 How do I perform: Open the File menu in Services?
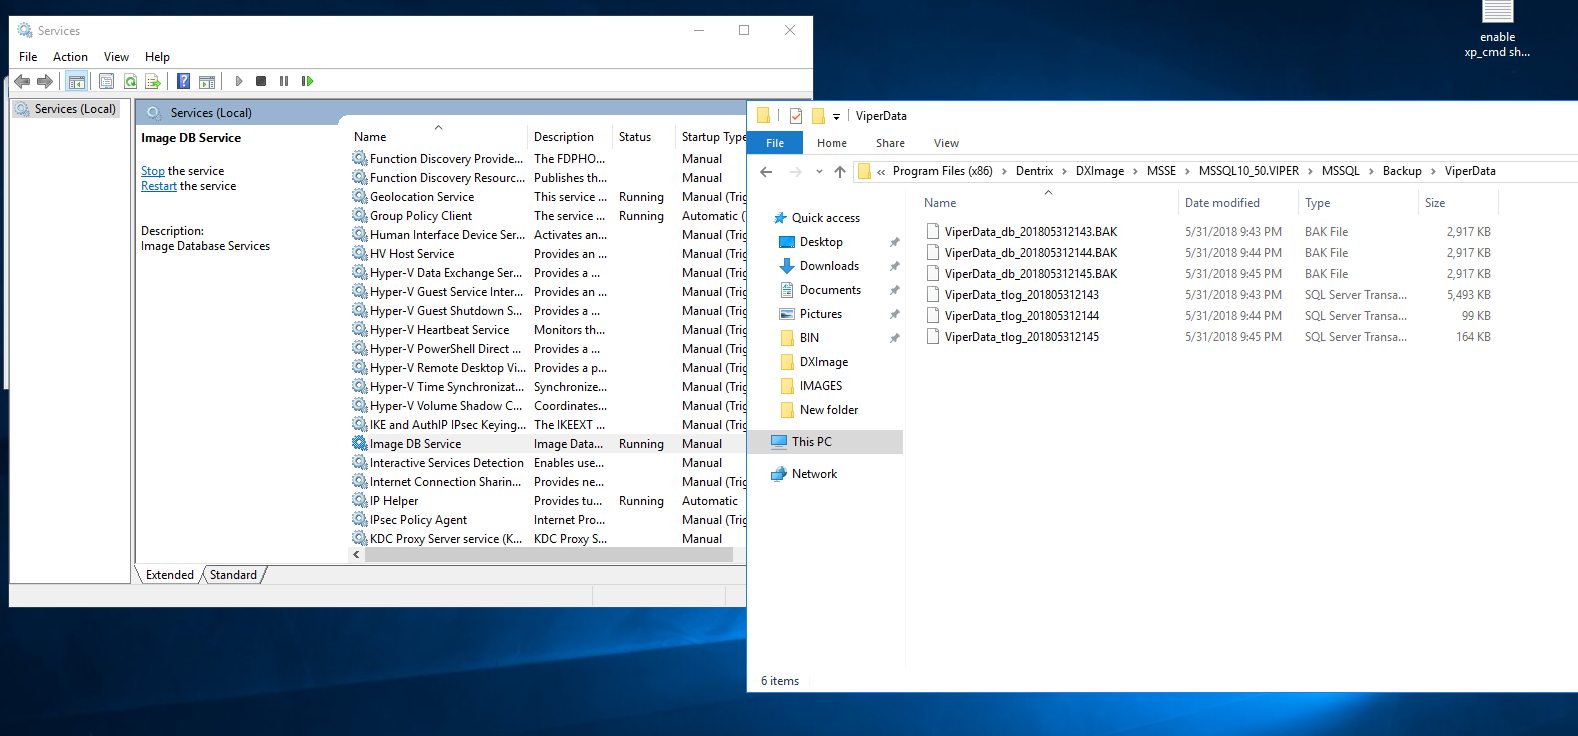[28, 57]
